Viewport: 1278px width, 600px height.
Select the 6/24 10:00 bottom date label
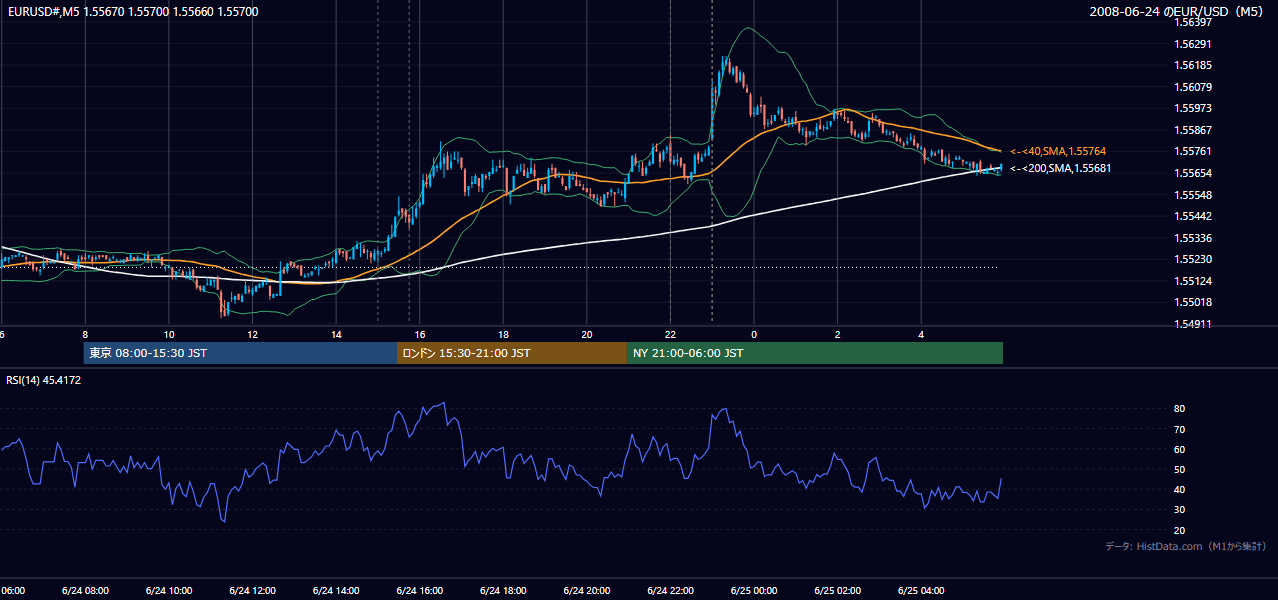coord(168,591)
